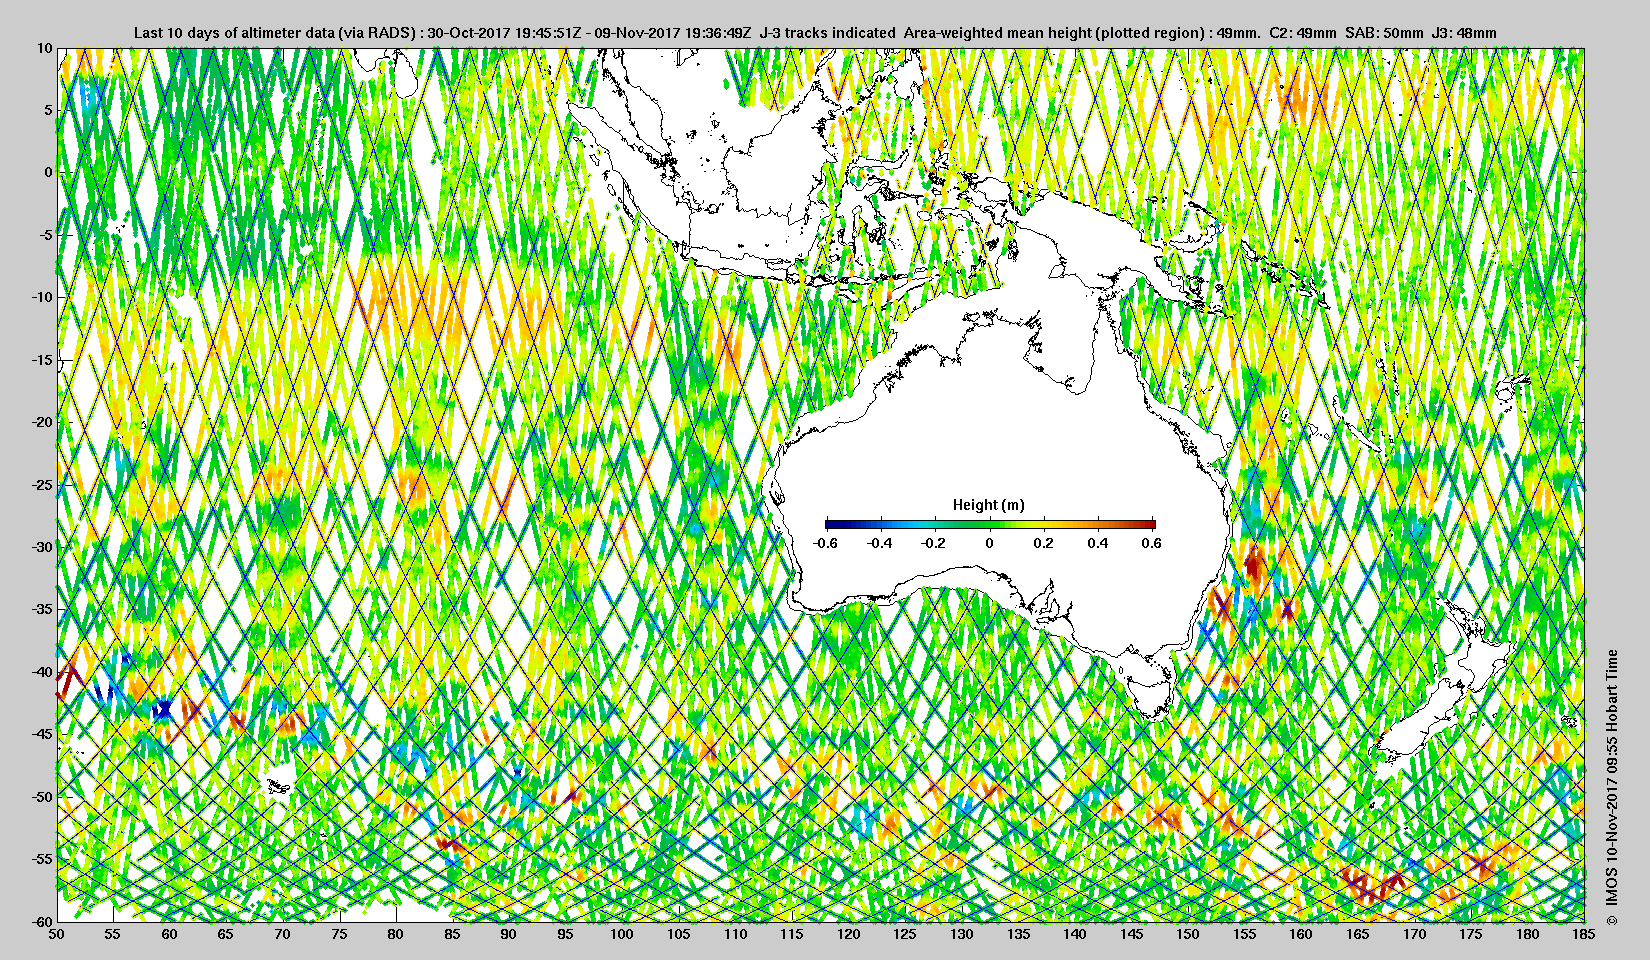Click longitude tick label 110 on bottom axis
This screenshot has width=1650, height=960.
pyautogui.click(x=736, y=935)
